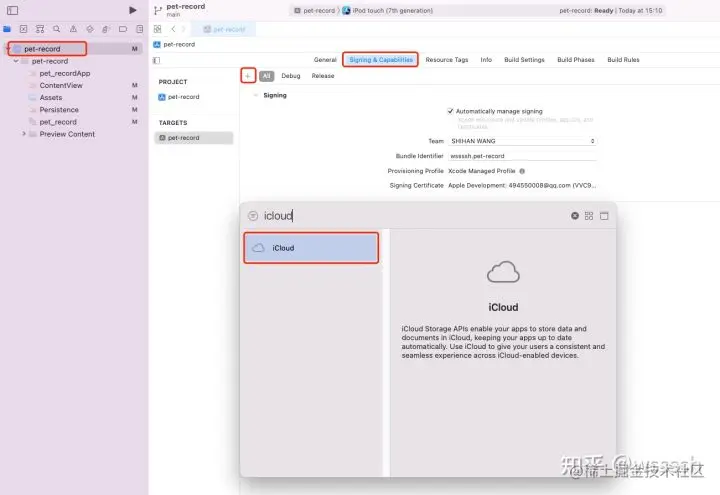Switch to Resource Tags tab
Viewport: 720px width, 495px height.
pyautogui.click(x=447, y=60)
